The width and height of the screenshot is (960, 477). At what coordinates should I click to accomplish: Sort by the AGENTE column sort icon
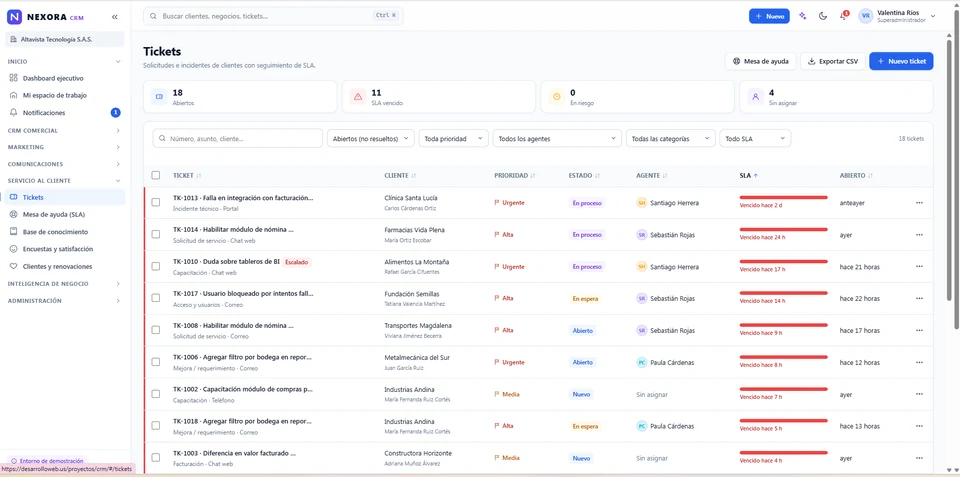(x=665, y=176)
